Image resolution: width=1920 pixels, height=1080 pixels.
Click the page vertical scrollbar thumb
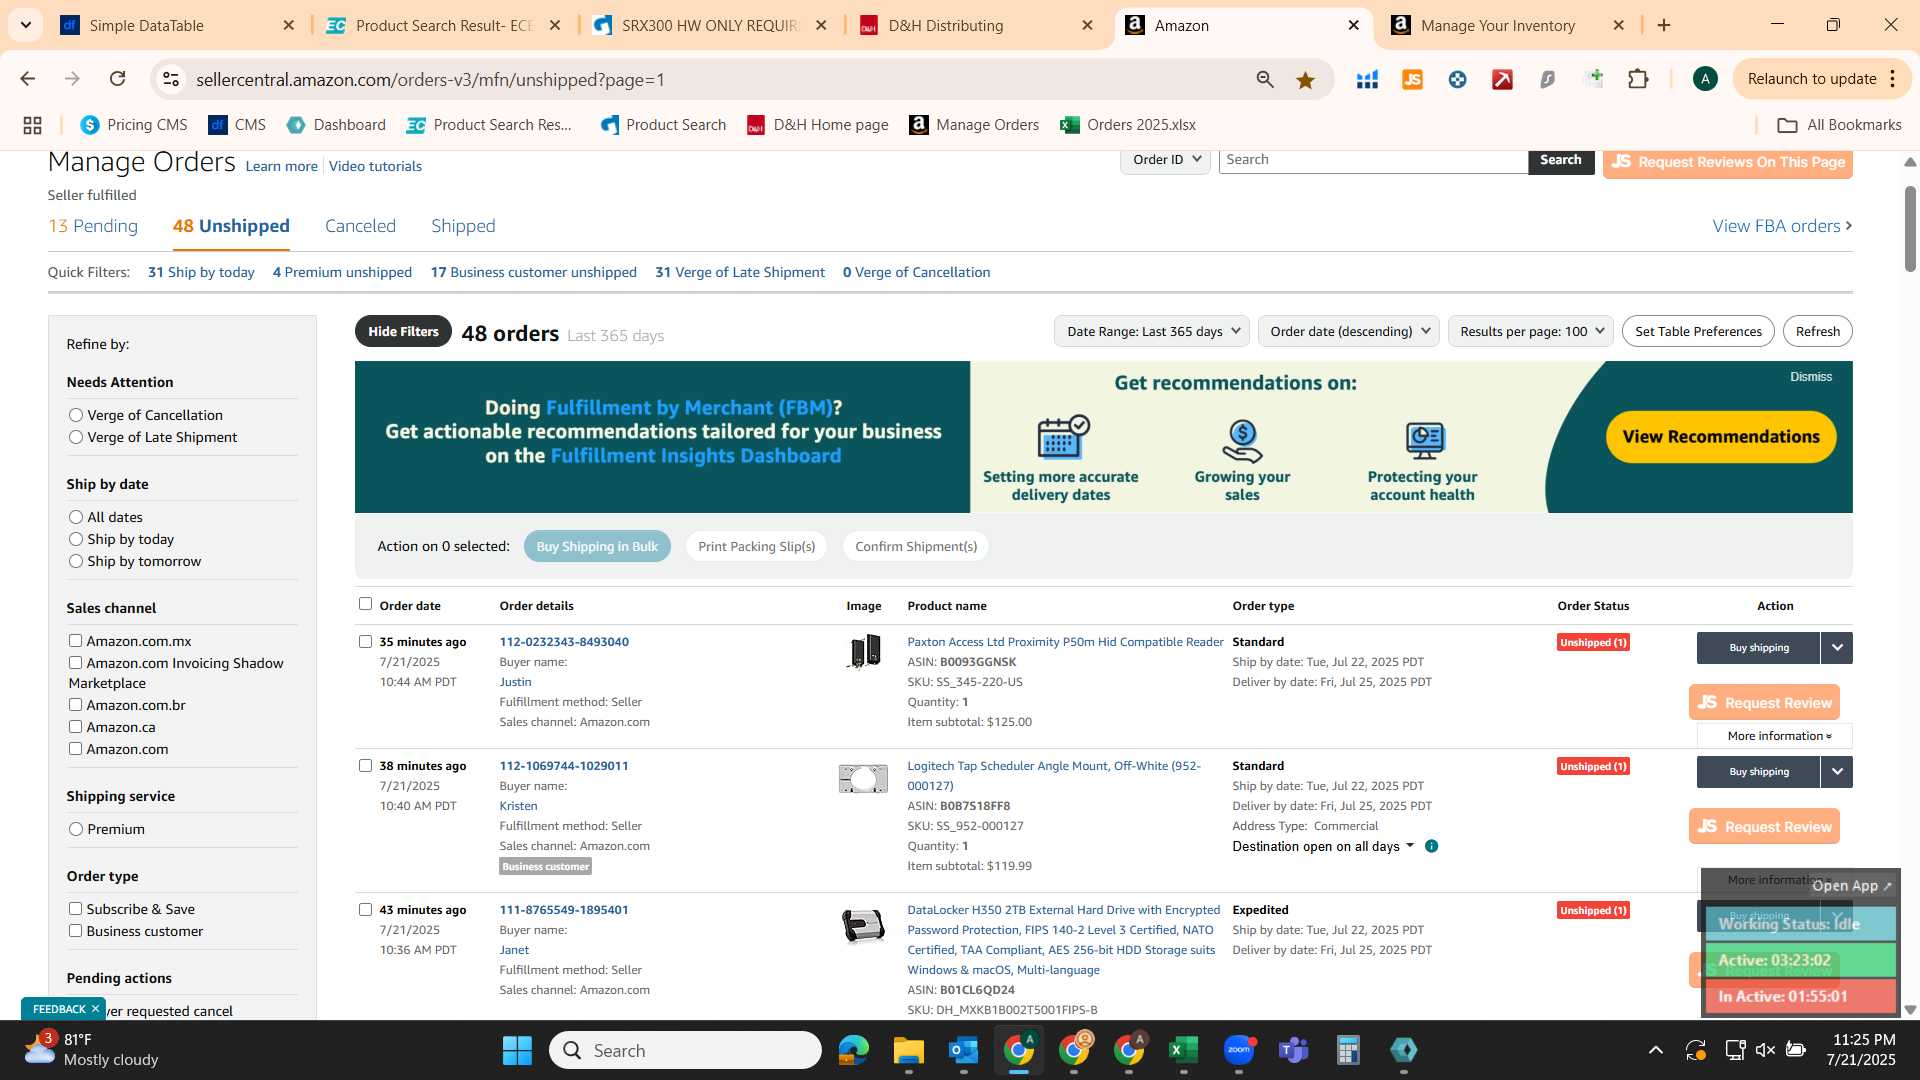point(1910,229)
